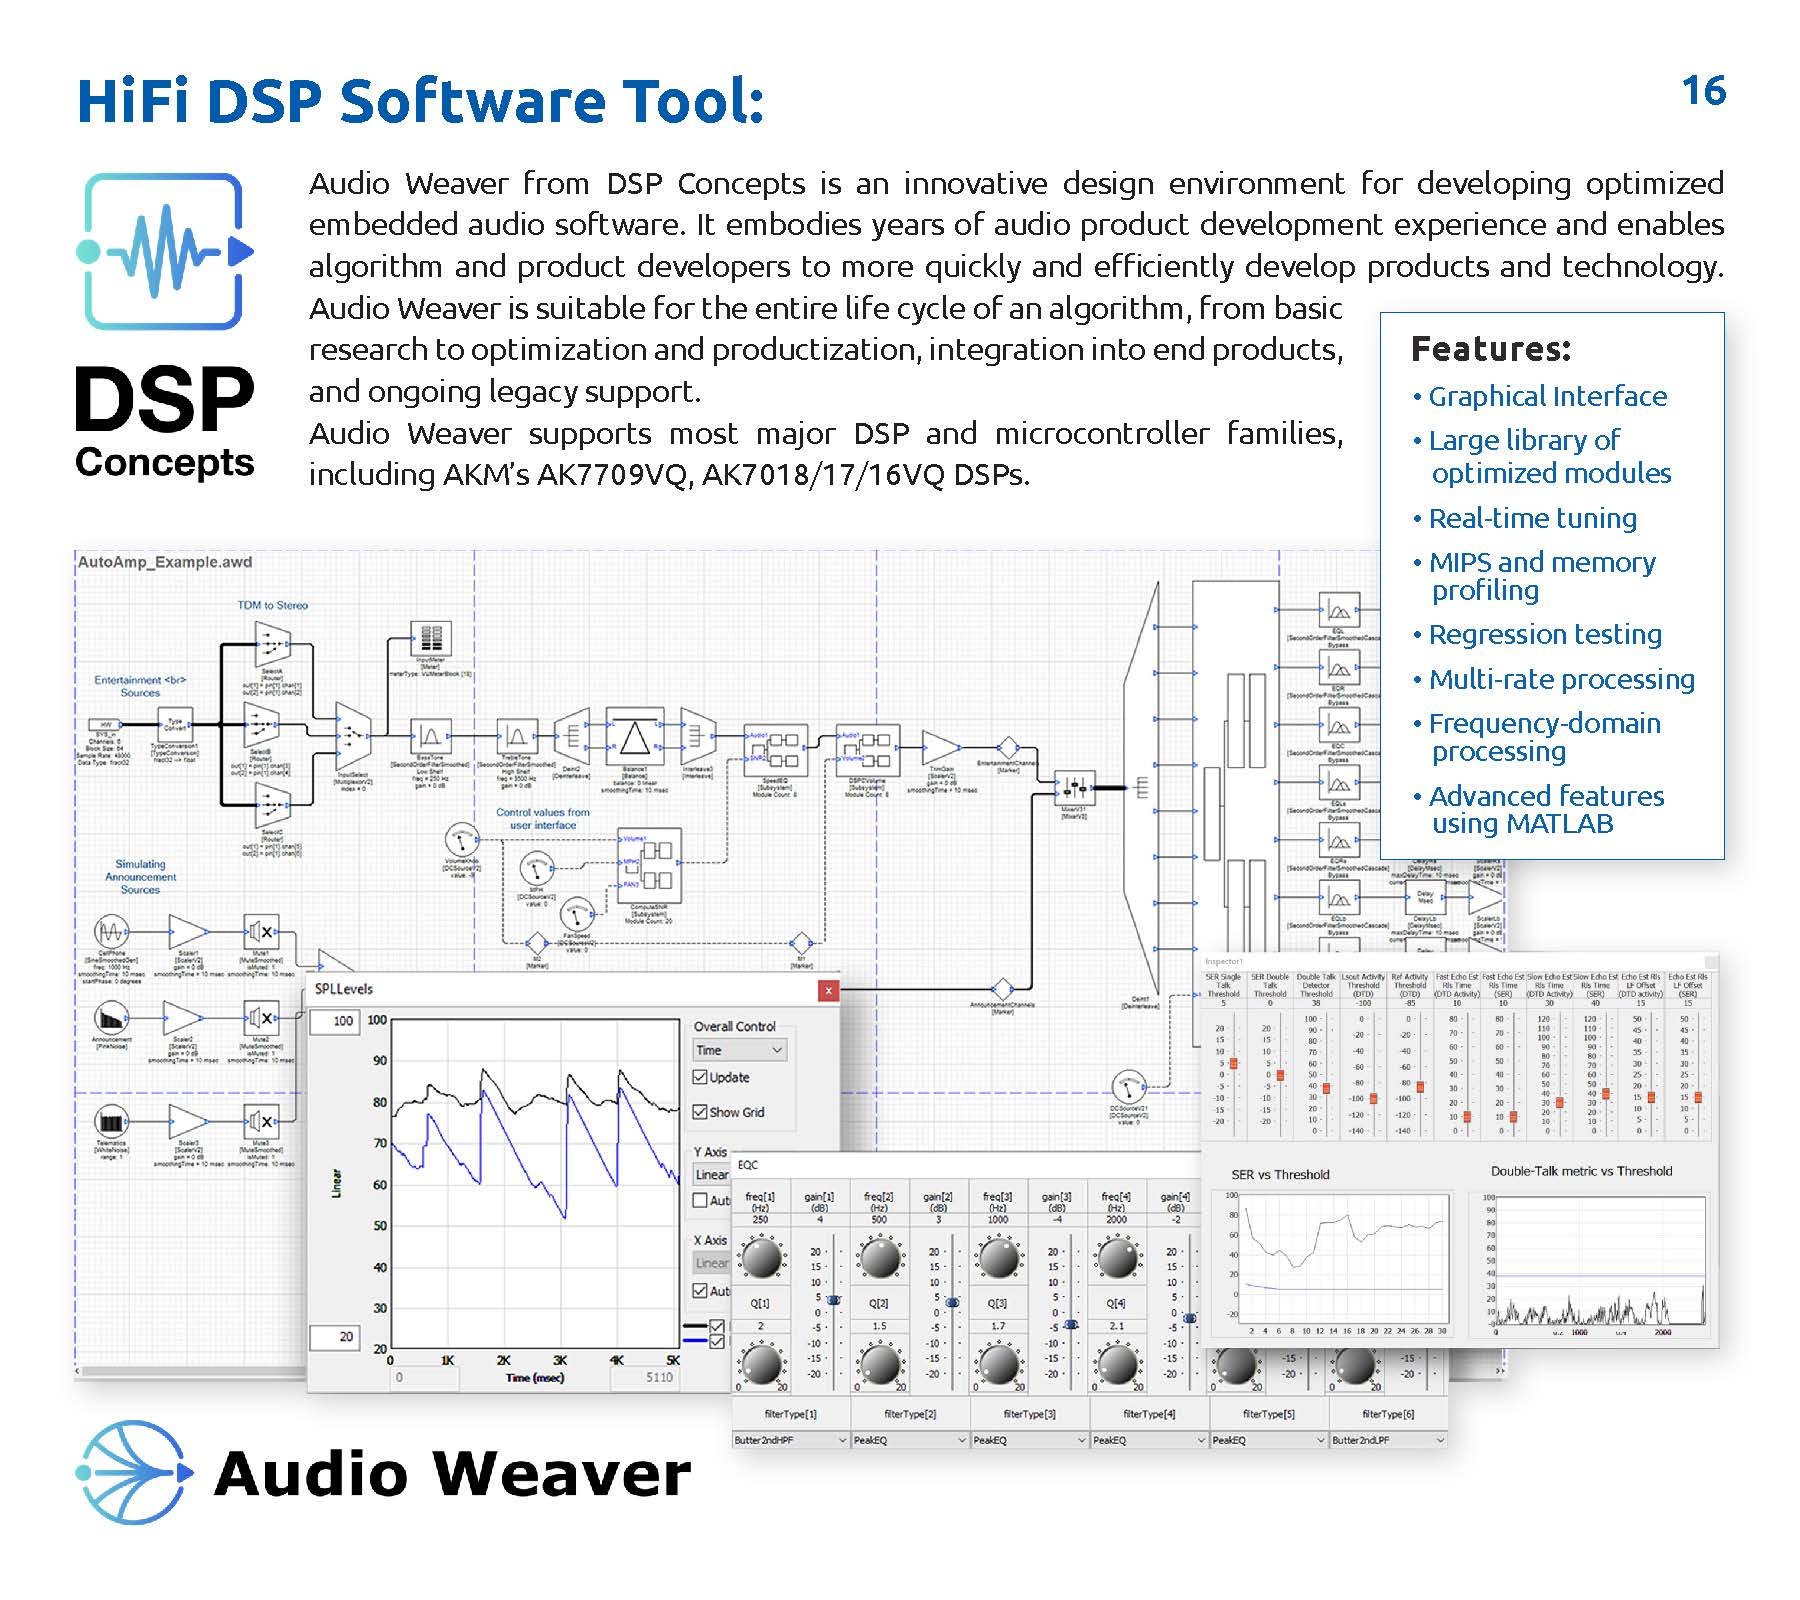Select the TrimGain scaler triangle block
The image size is (1800, 1600).
click(x=940, y=747)
